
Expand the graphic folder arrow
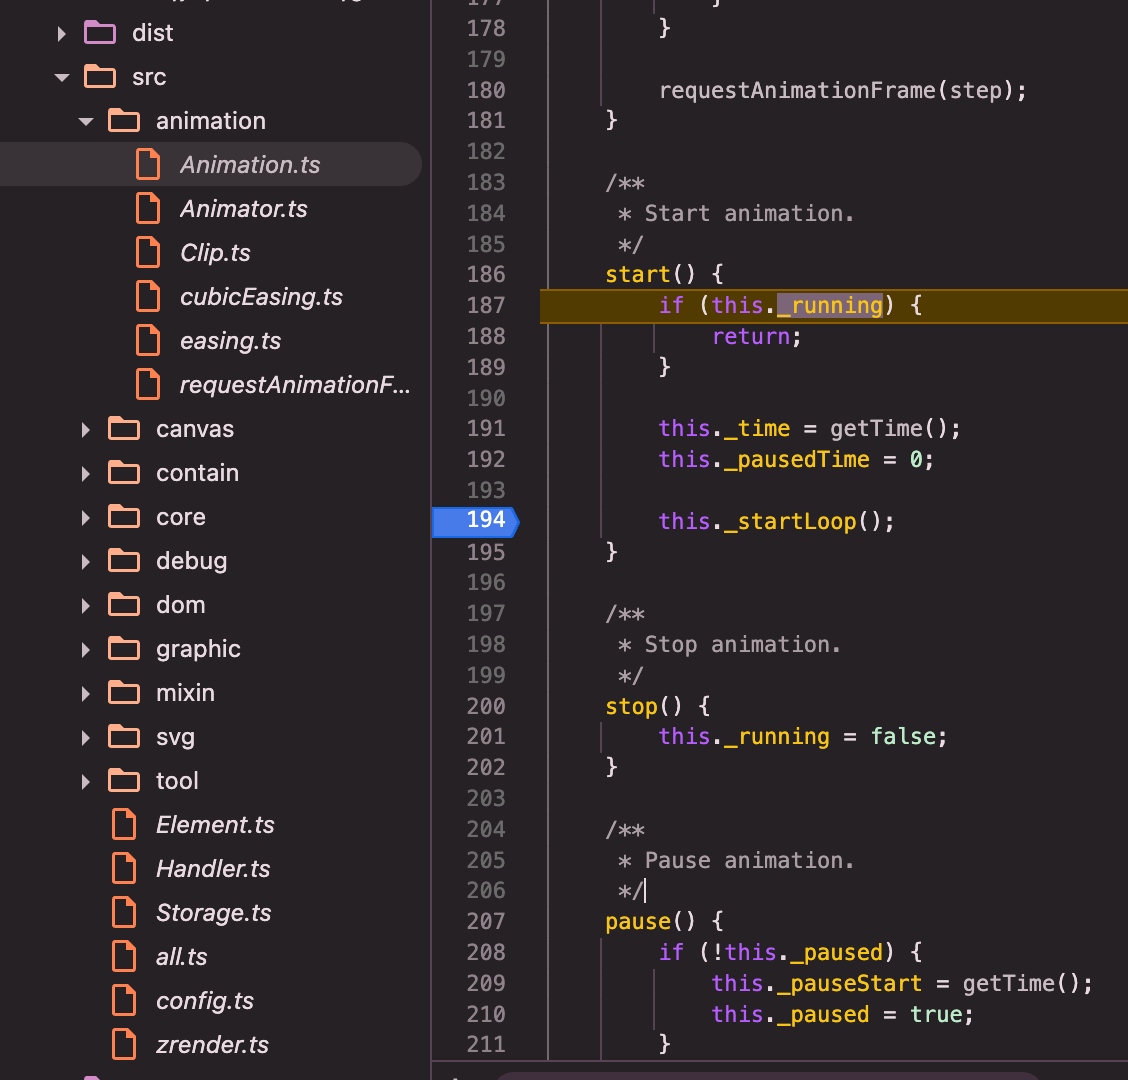coord(86,649)
